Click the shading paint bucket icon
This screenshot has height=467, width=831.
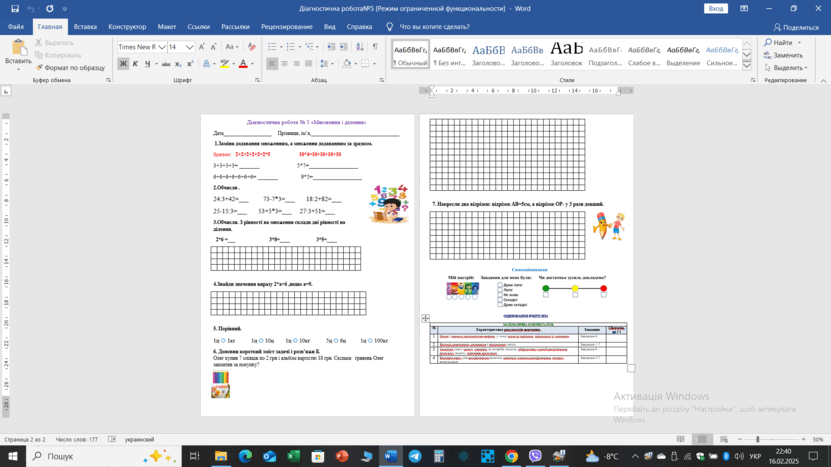[x=346, y=64]
